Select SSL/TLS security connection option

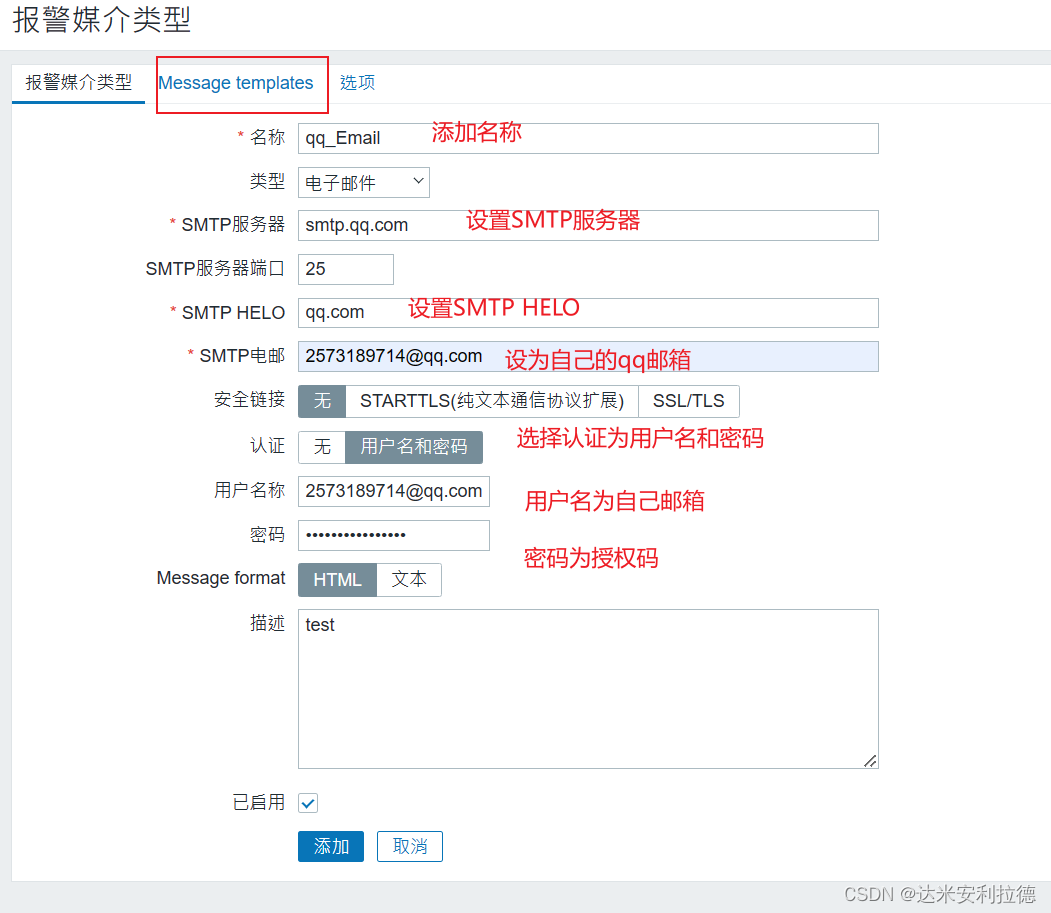pyautogui.click(x=688, y=401)
